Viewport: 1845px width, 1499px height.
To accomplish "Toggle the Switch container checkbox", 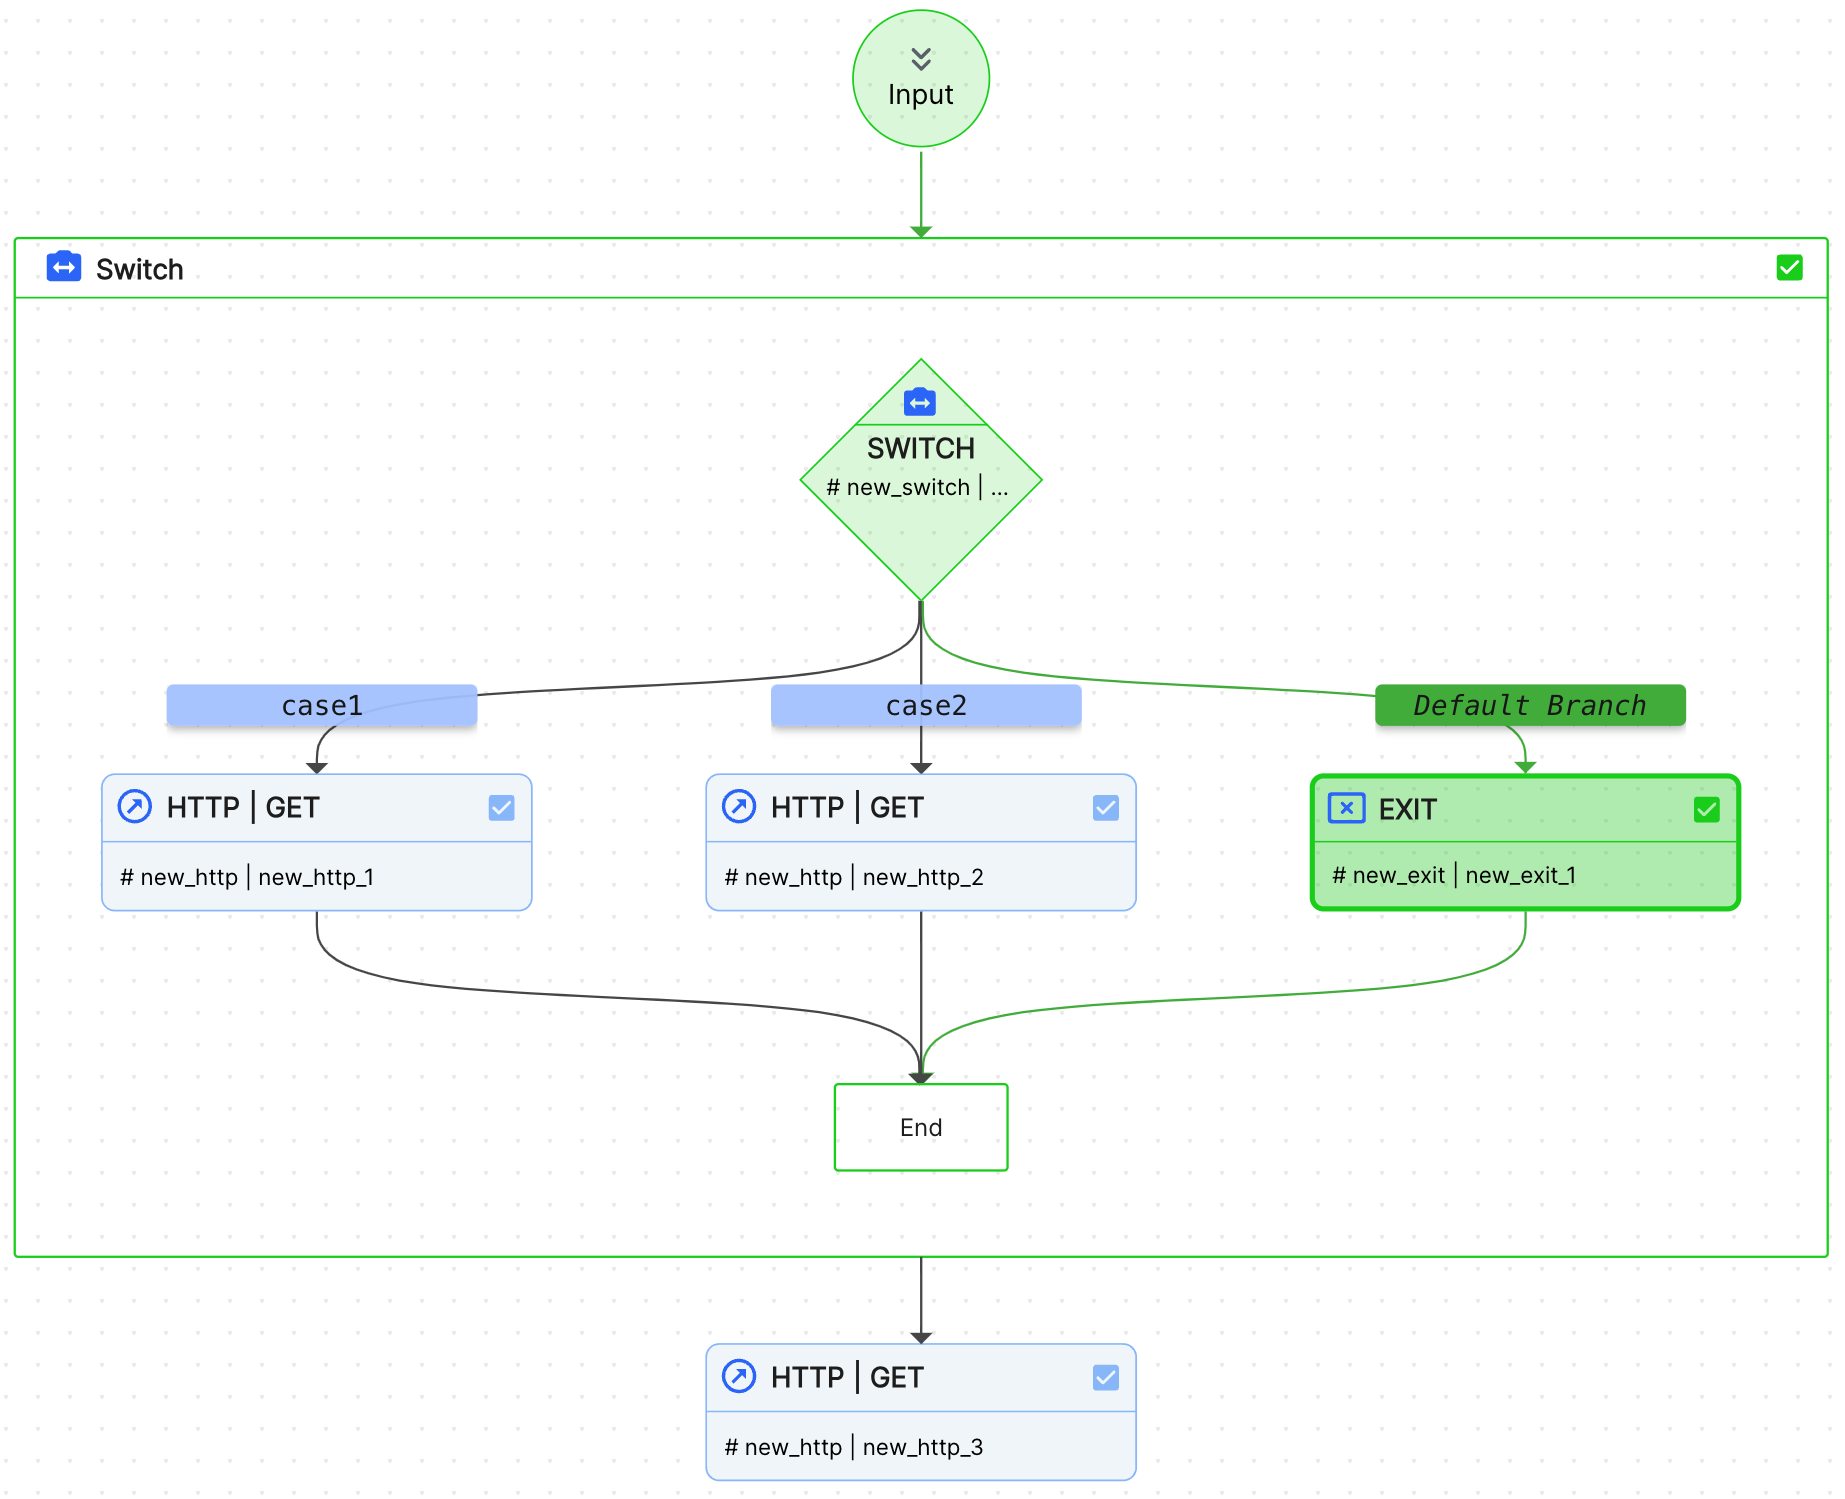I will pyautogui.click(x=1789, y=268).
